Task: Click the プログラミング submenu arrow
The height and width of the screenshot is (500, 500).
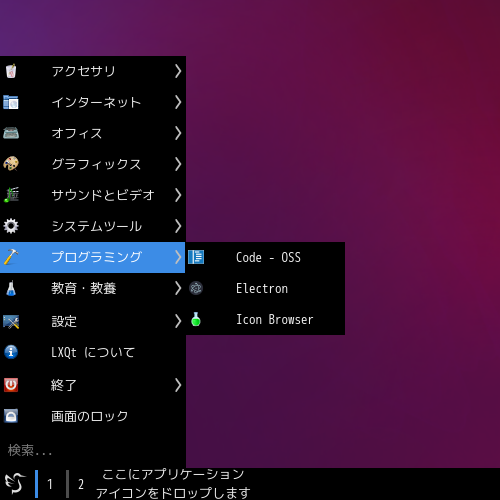Action: point(178,257)
